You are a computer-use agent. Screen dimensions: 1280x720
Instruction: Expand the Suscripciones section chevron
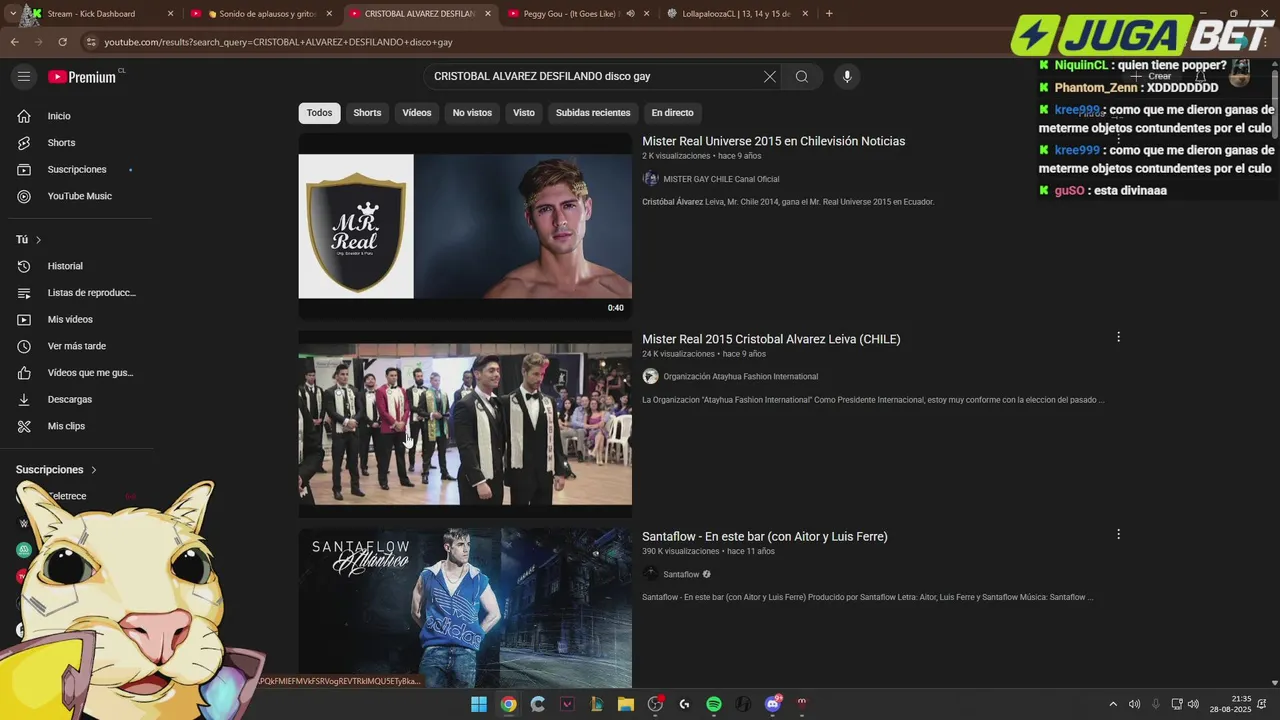(x=94, y=470)
